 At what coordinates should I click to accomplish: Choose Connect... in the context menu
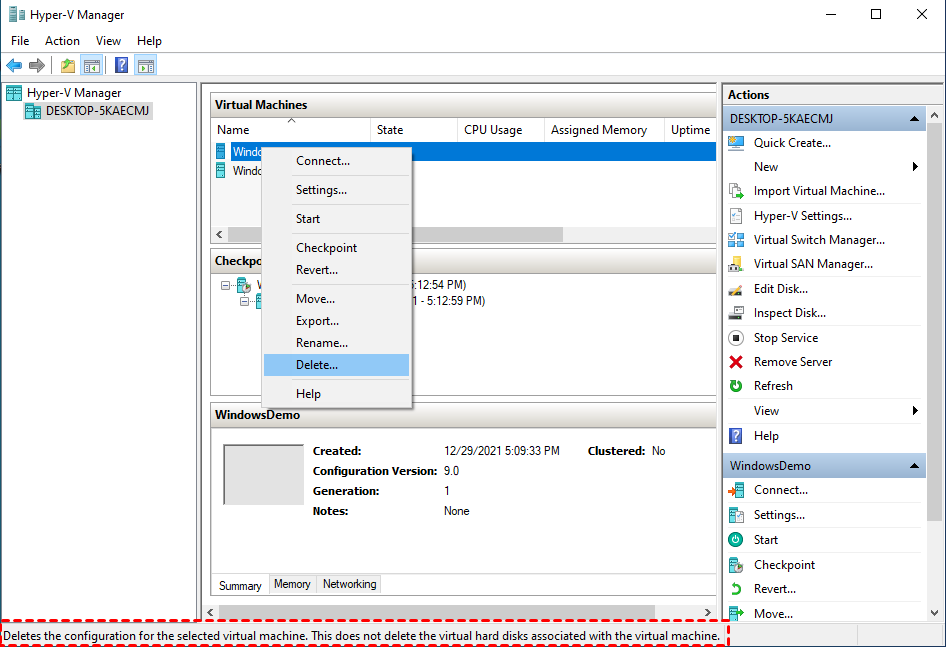(337, 161)
